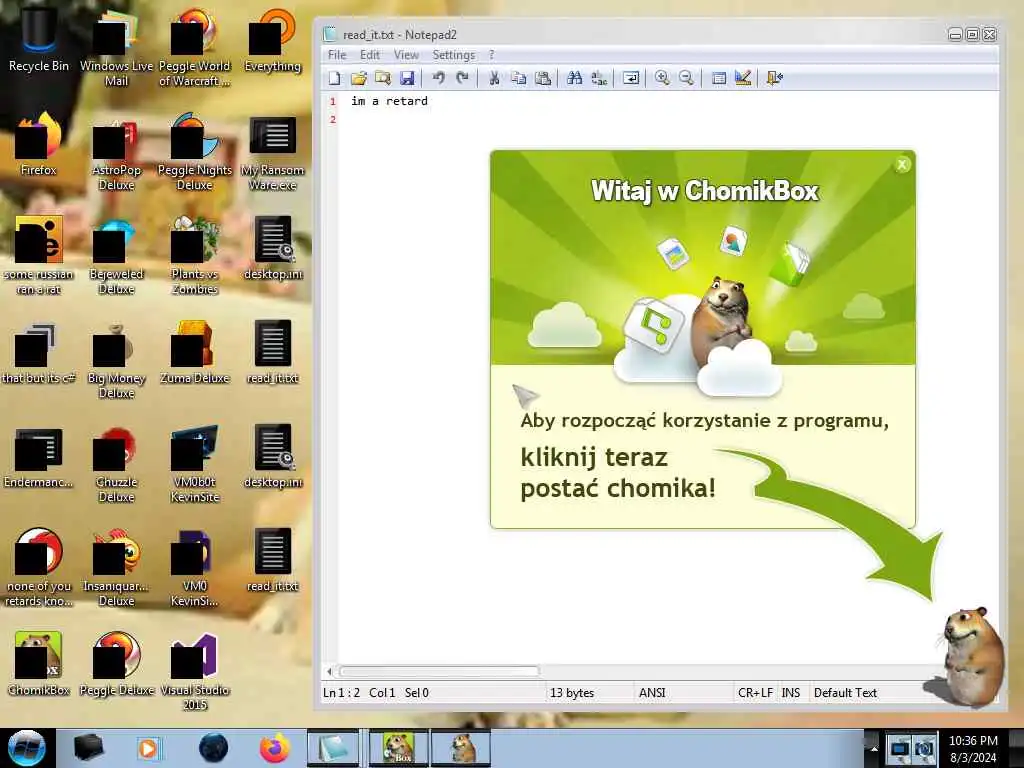This screenshot has width=1024, height=768.
Task: Click the Browse files icon in Notepad2 toolbar
Action: pos(383,78)
